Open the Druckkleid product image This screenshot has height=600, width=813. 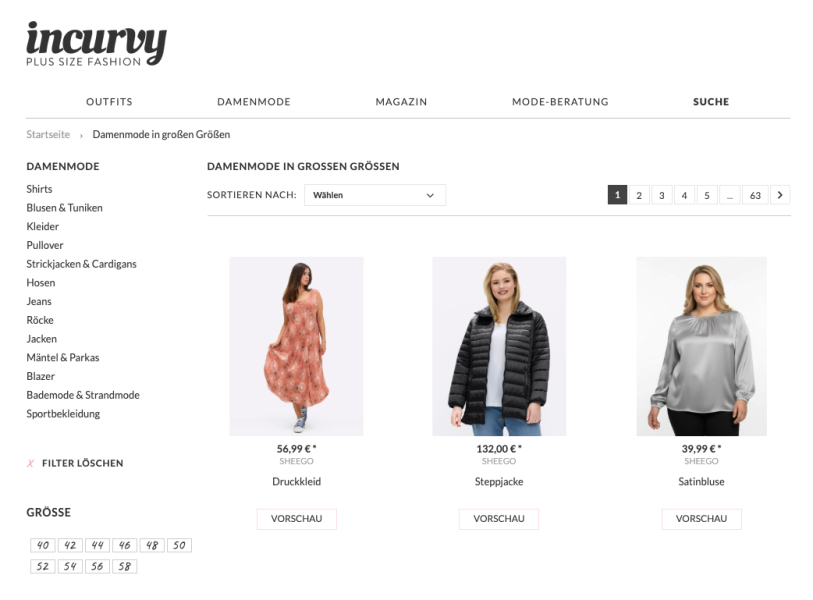297,346
